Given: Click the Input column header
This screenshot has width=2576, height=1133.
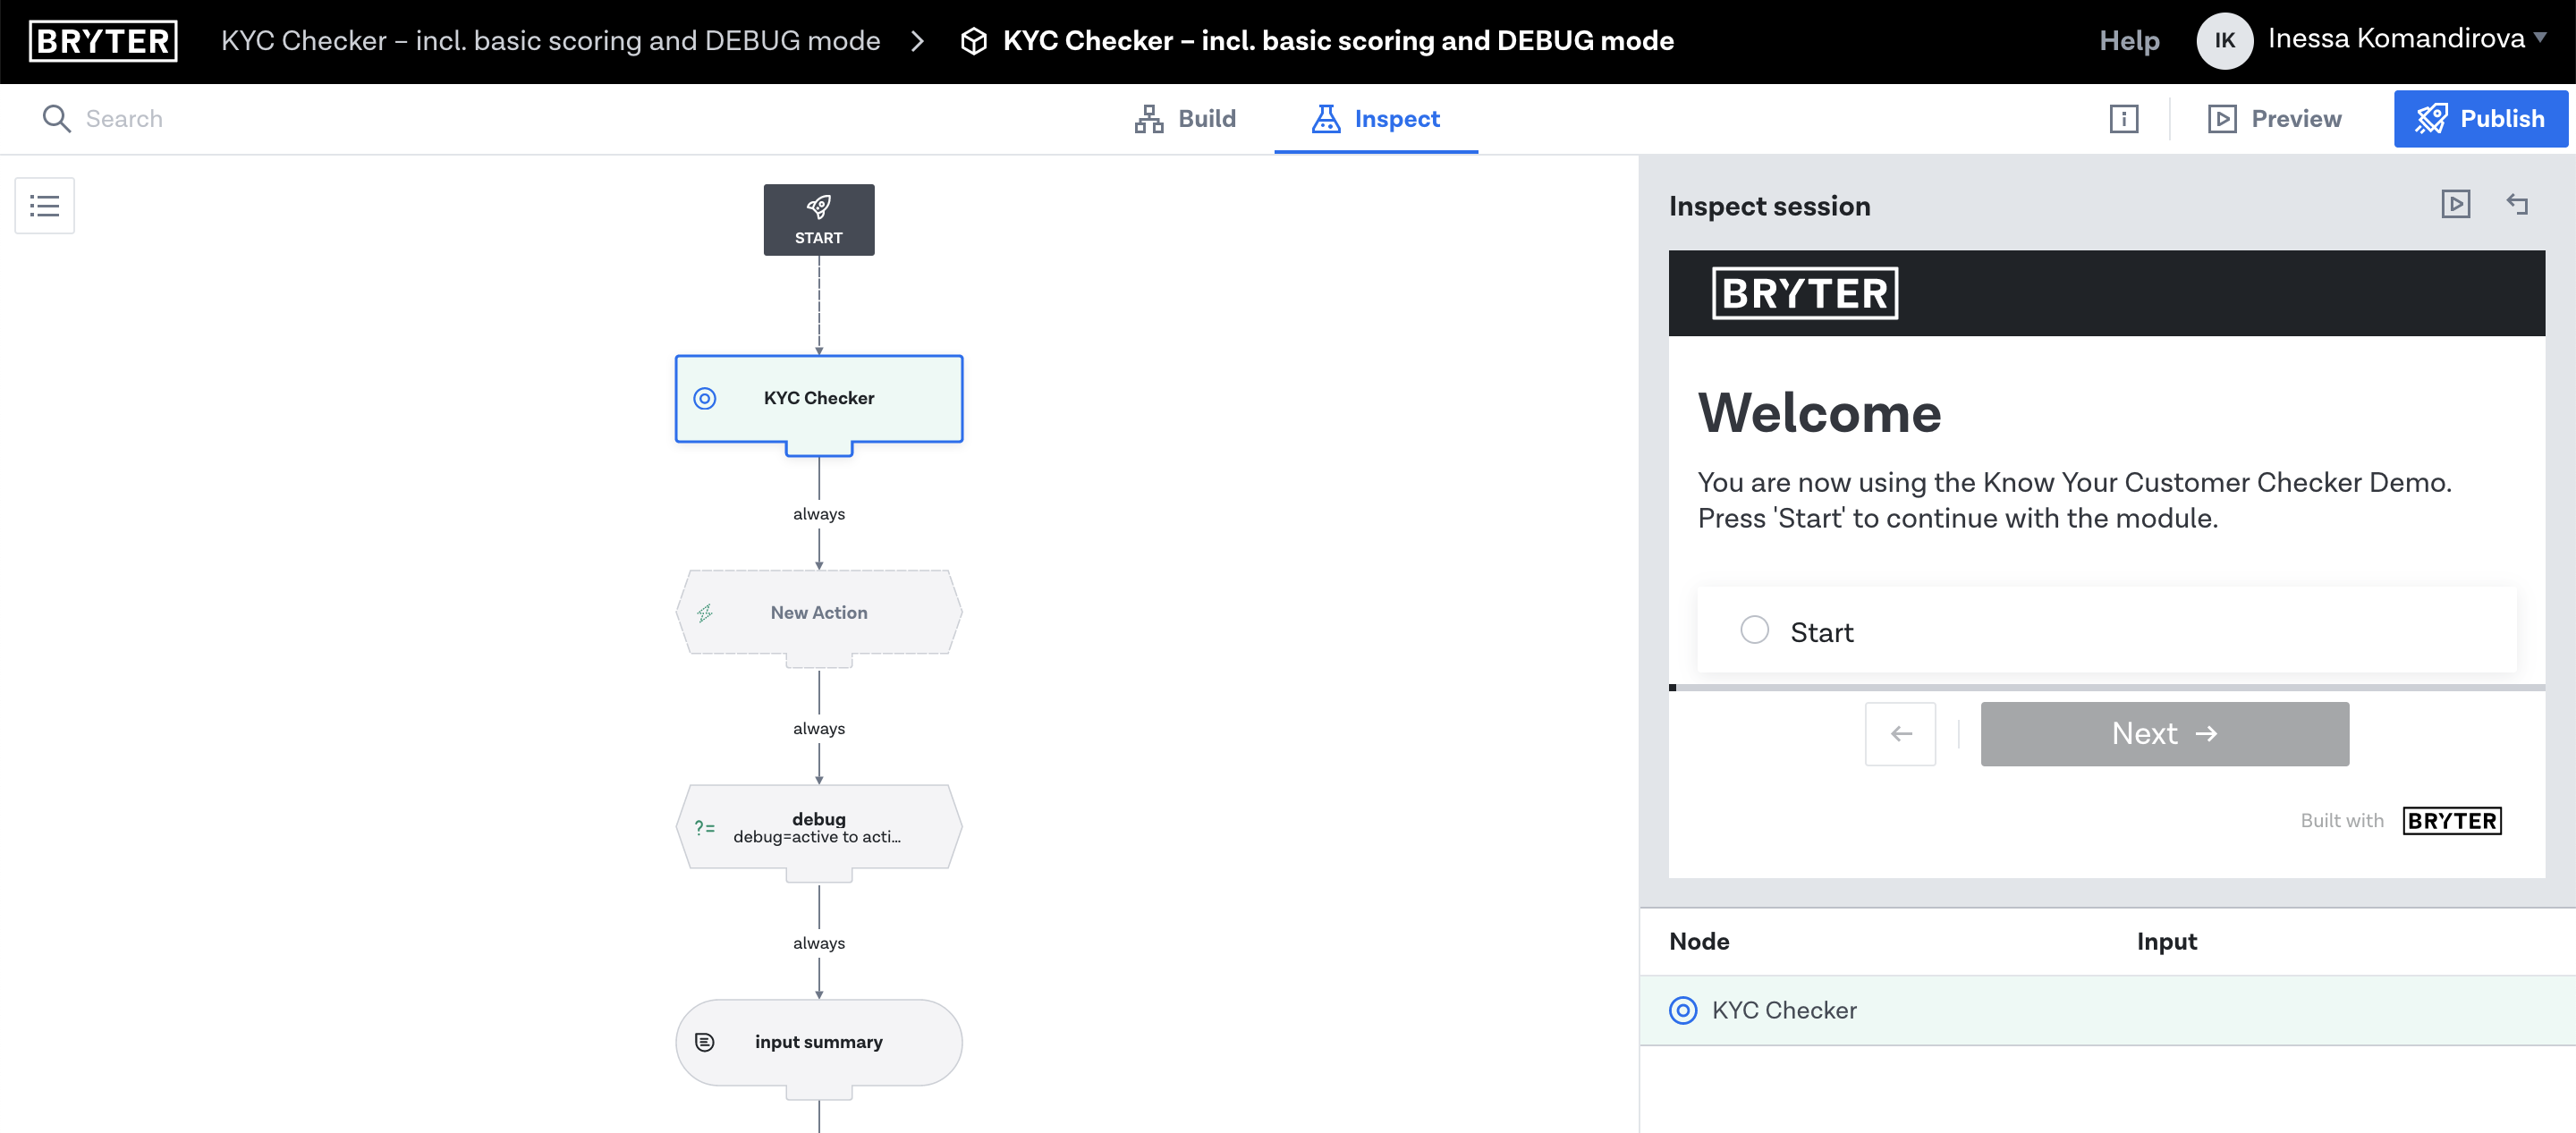Looking at the screenshot, I should (2166, 941).
